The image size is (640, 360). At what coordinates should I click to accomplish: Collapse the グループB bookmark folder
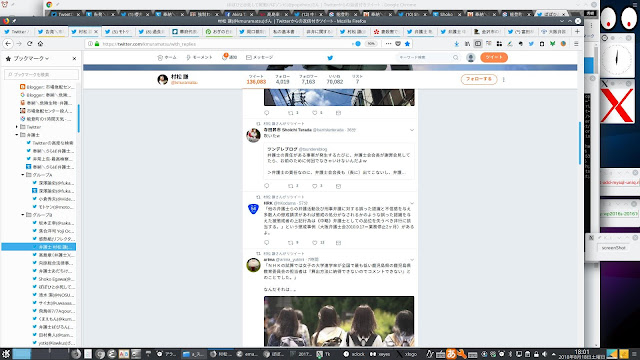pyautogui.click(x=23, y=215)
